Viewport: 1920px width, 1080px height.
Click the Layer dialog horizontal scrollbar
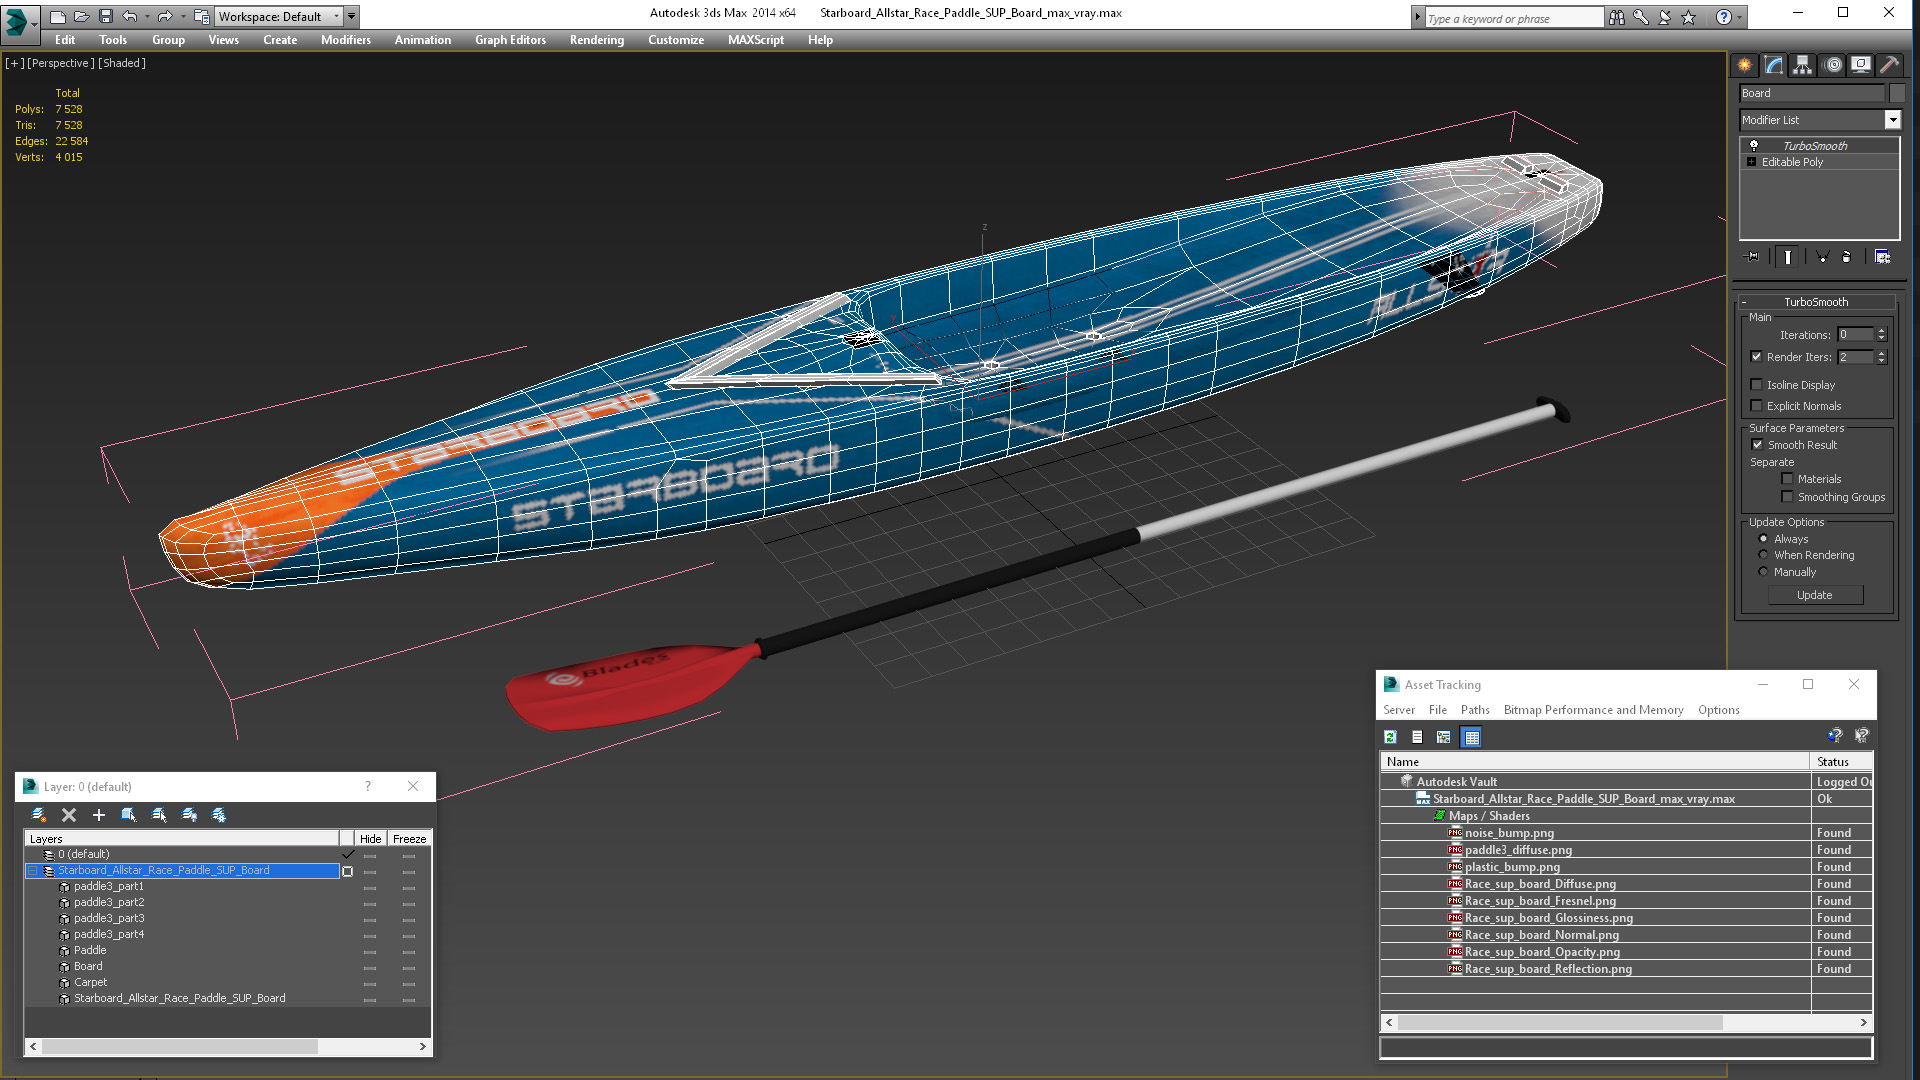pyautogui.click(x=228, y=1046)
